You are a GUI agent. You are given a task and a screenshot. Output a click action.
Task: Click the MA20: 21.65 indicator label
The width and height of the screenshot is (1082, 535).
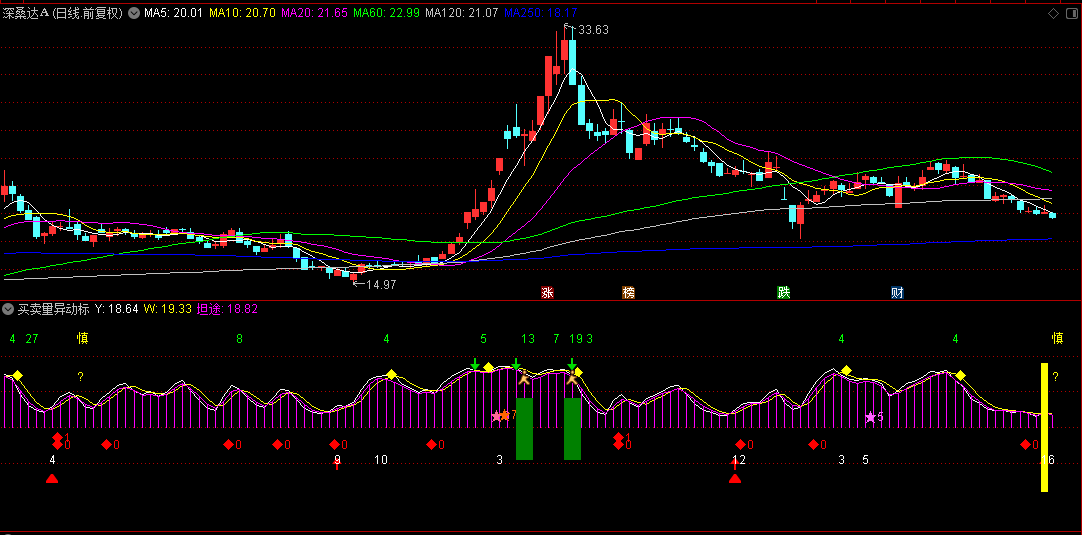click(314, 13)
